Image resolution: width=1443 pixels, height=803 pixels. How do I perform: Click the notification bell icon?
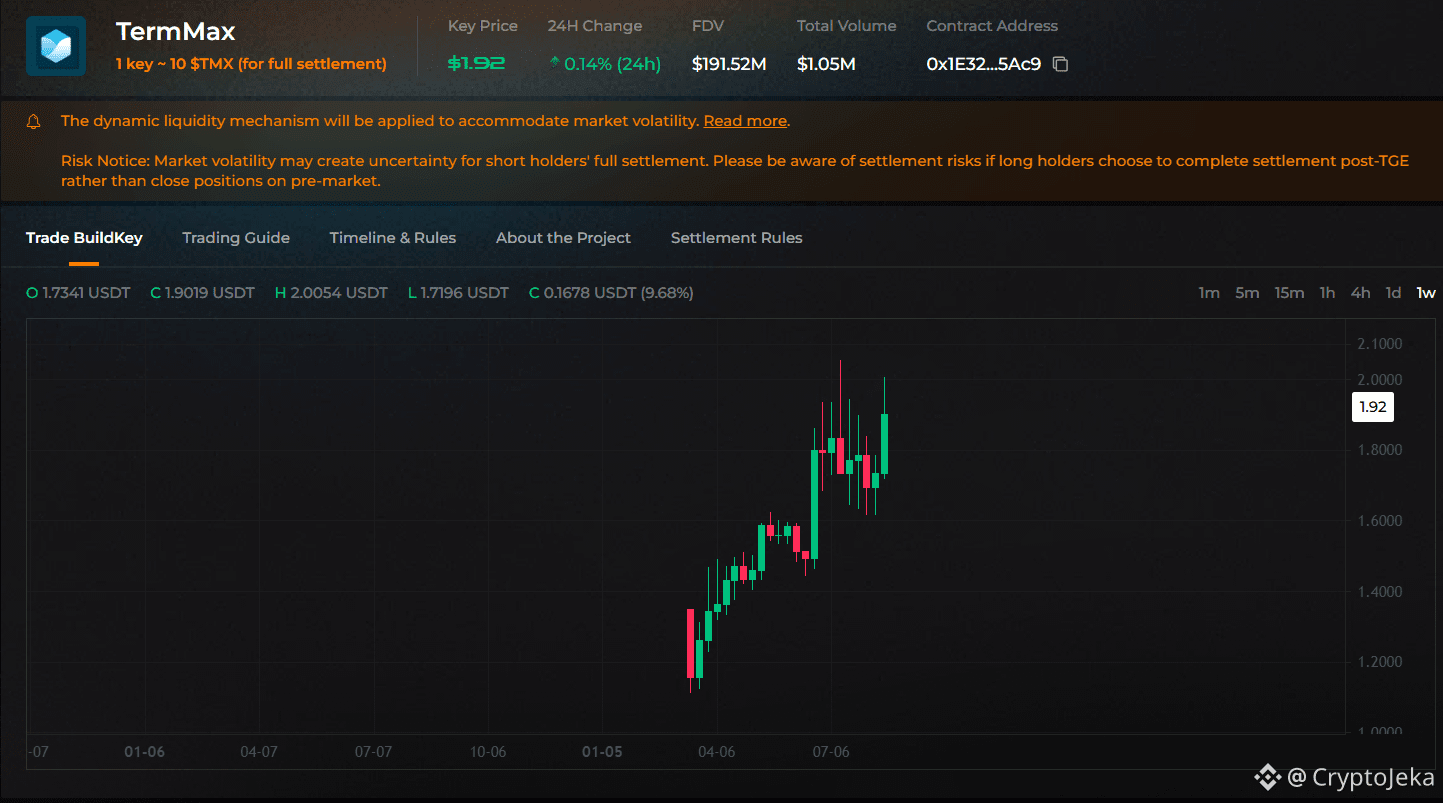tap(34, 121)
